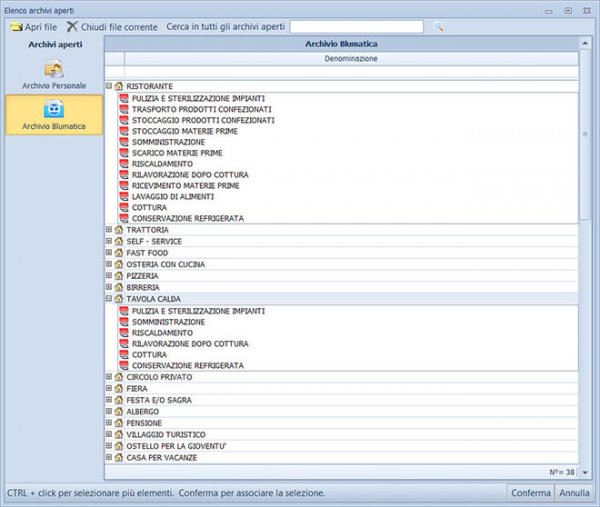The width and height of the screenshot is (600, 507).
Task: Click Chiudi file corrente in toolbar
Action: 111,27
